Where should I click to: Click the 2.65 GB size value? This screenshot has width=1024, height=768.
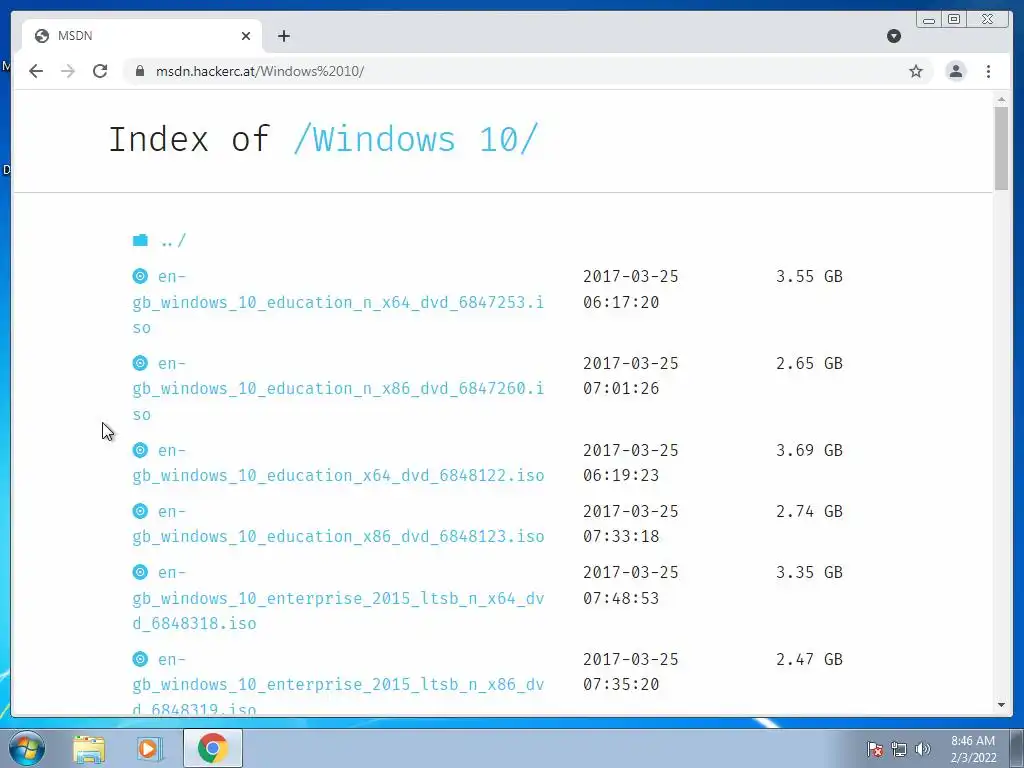pos(809,363)
